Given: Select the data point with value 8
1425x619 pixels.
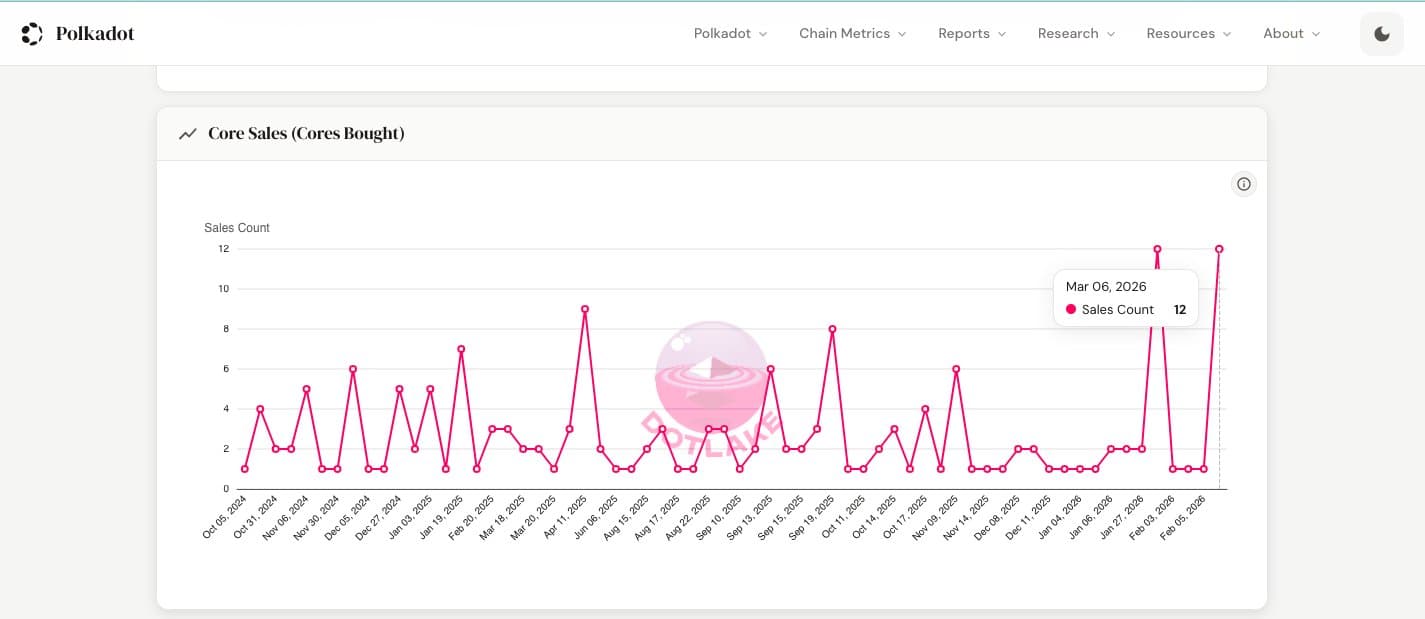Looking at the screenshot, I should (832, 329).
